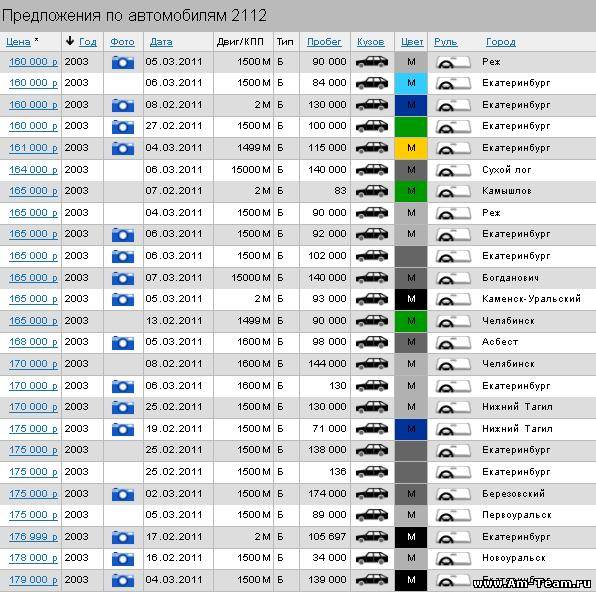View photo for the Каменск-Уральский listing
The height and width of the screenshot is (593, 596).
click(123, 299)
